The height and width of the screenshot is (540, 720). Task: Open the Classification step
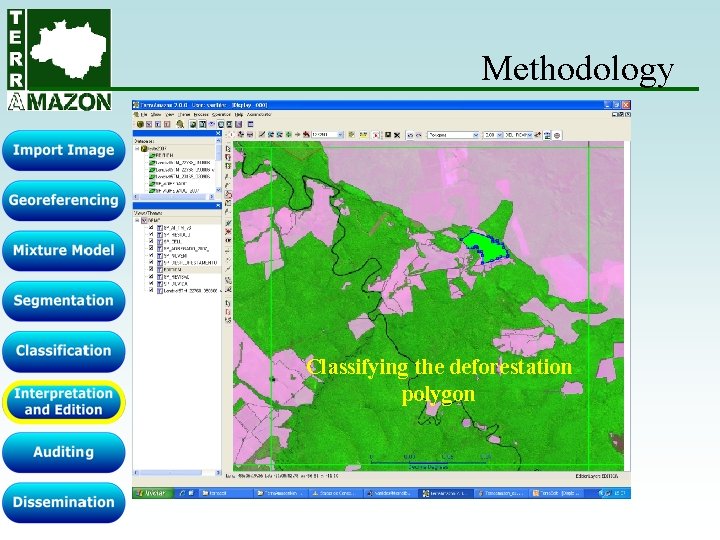[x=63, y=351]
